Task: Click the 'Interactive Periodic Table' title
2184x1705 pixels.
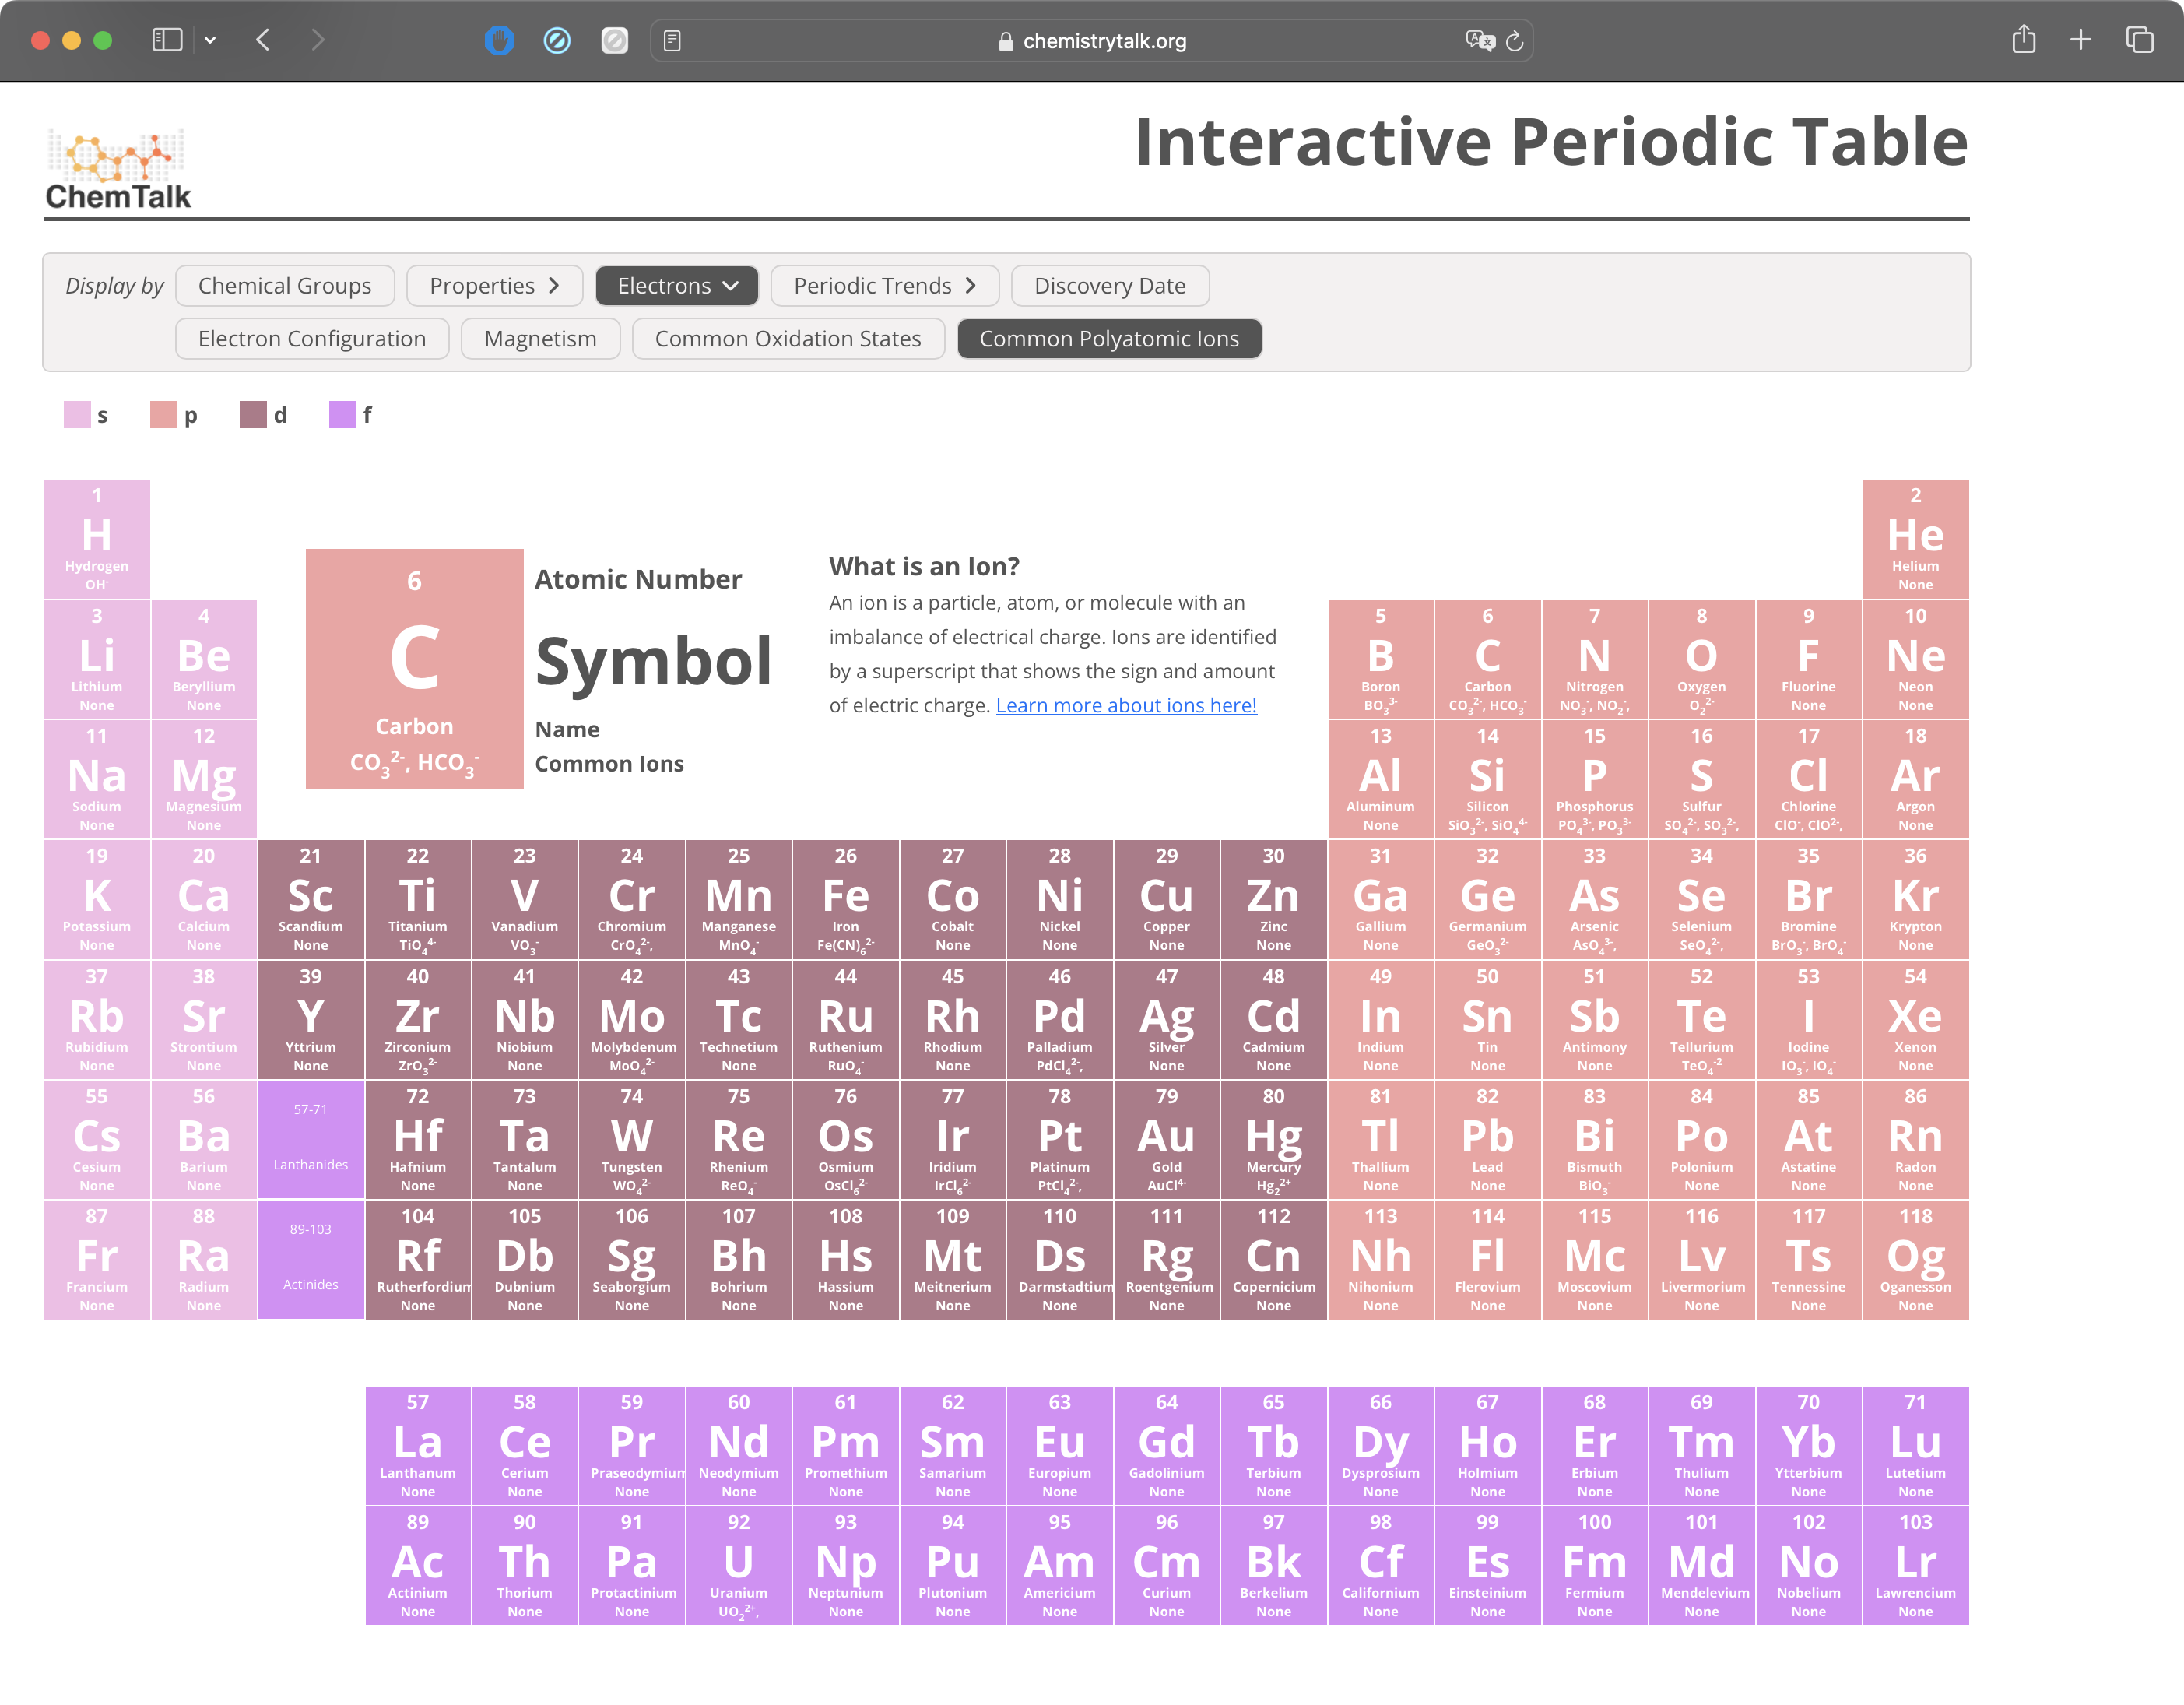Action: coord(1551,141)
